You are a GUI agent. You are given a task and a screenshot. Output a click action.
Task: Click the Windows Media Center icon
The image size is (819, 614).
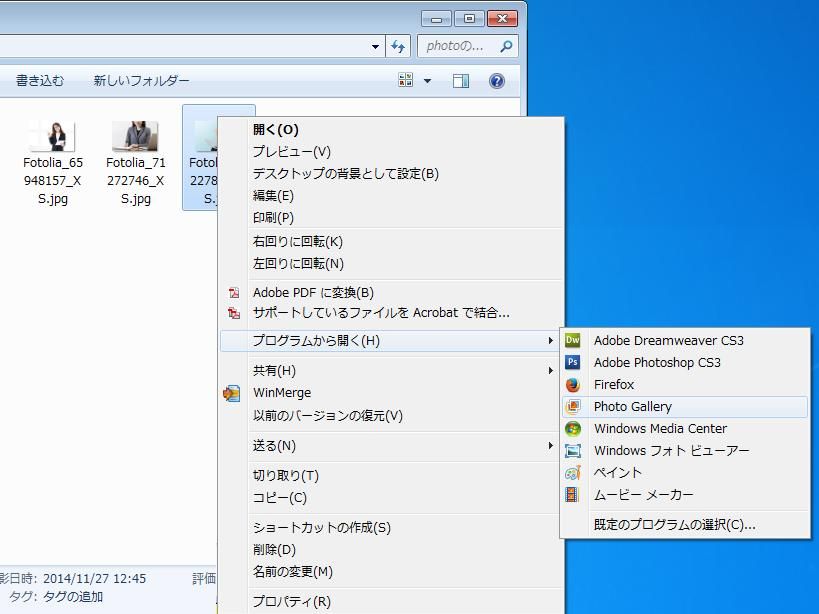tap(573, 428)
